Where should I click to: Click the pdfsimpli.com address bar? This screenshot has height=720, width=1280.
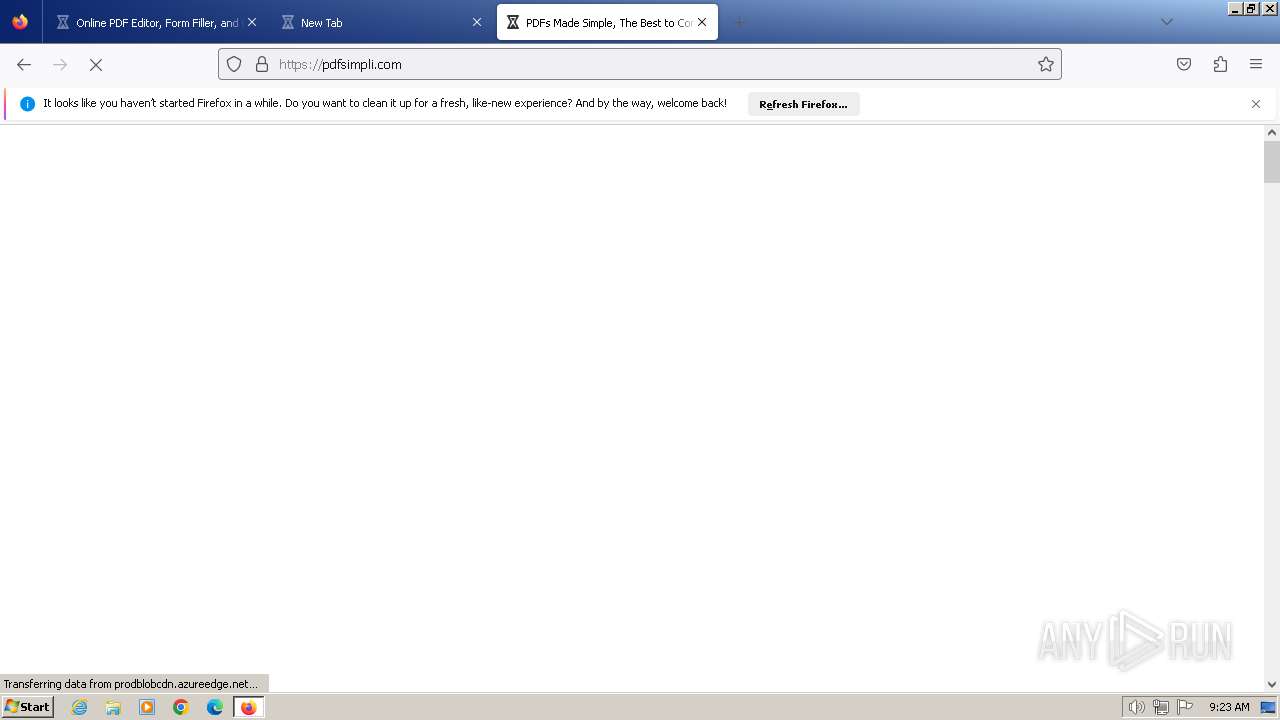pos(640,64)
